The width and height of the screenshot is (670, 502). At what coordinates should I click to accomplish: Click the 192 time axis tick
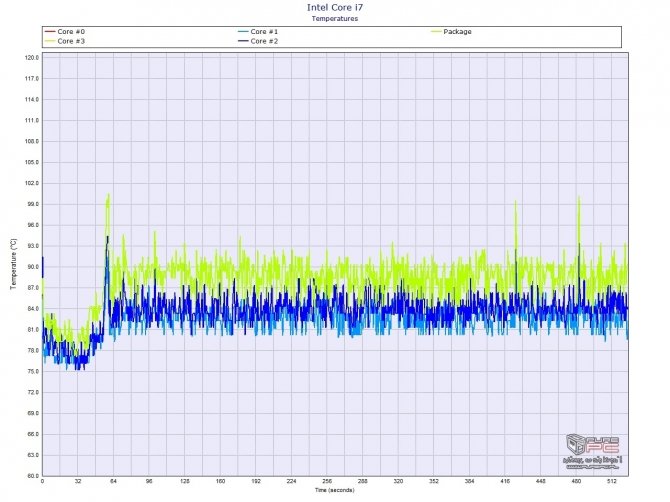tap(256, 481)
